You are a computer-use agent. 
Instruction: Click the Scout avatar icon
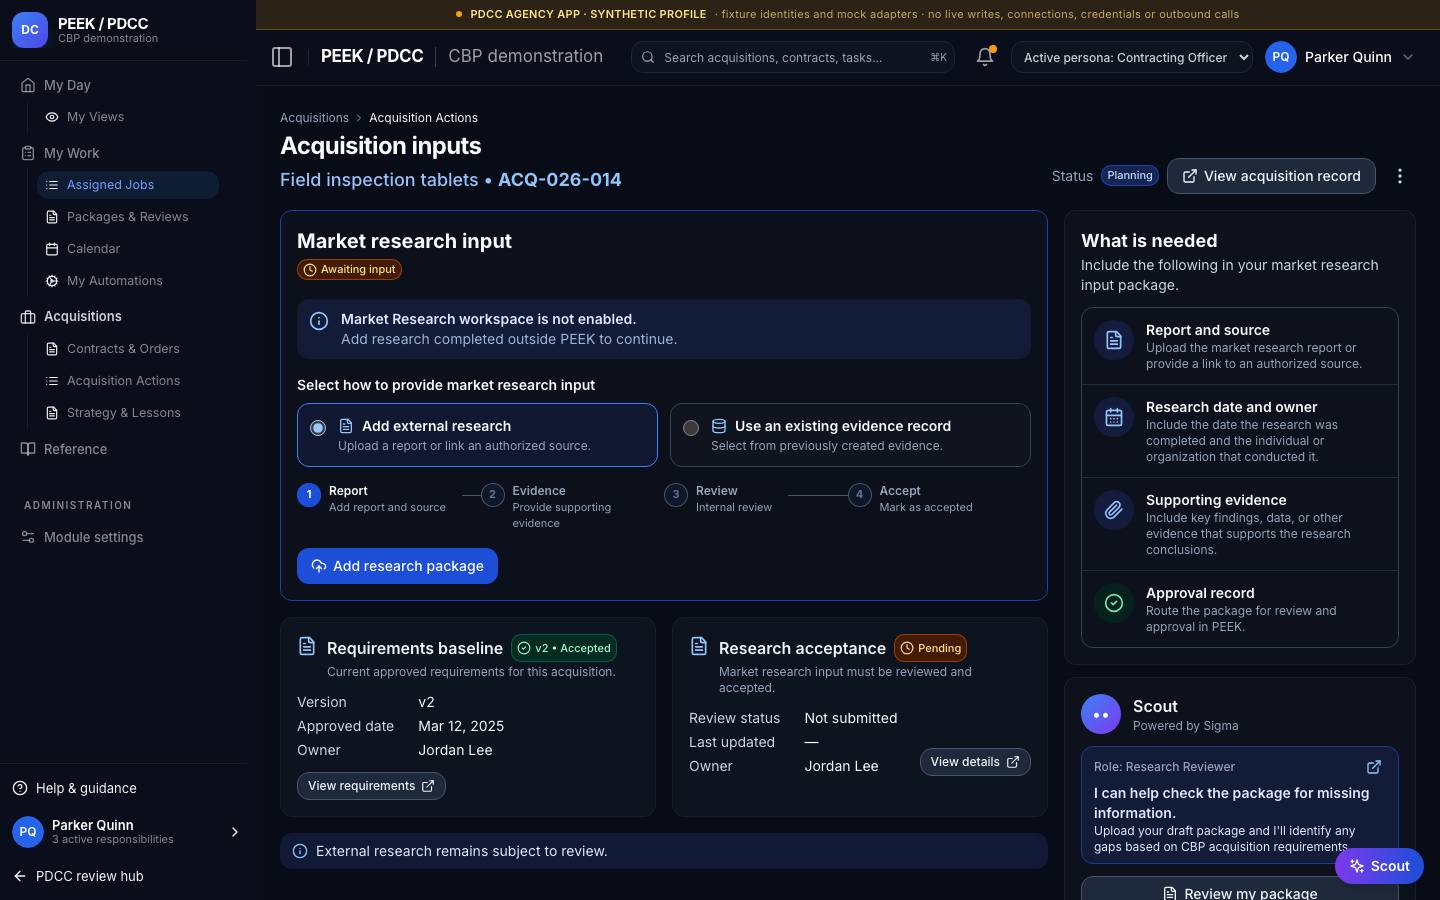(1101, 715)
